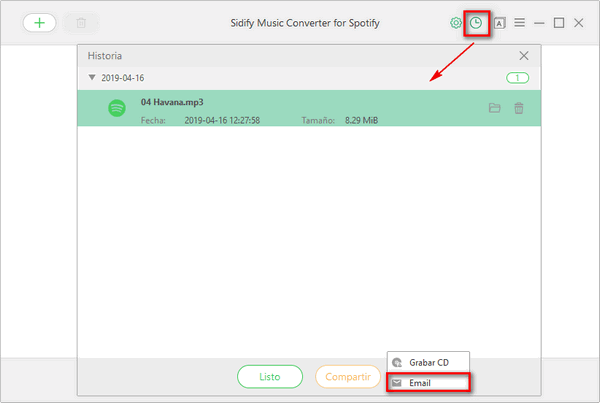600x403 pixels.
Task: Click the green count badge showing 1
Action: pyautogui.click(x=517, y=78)
